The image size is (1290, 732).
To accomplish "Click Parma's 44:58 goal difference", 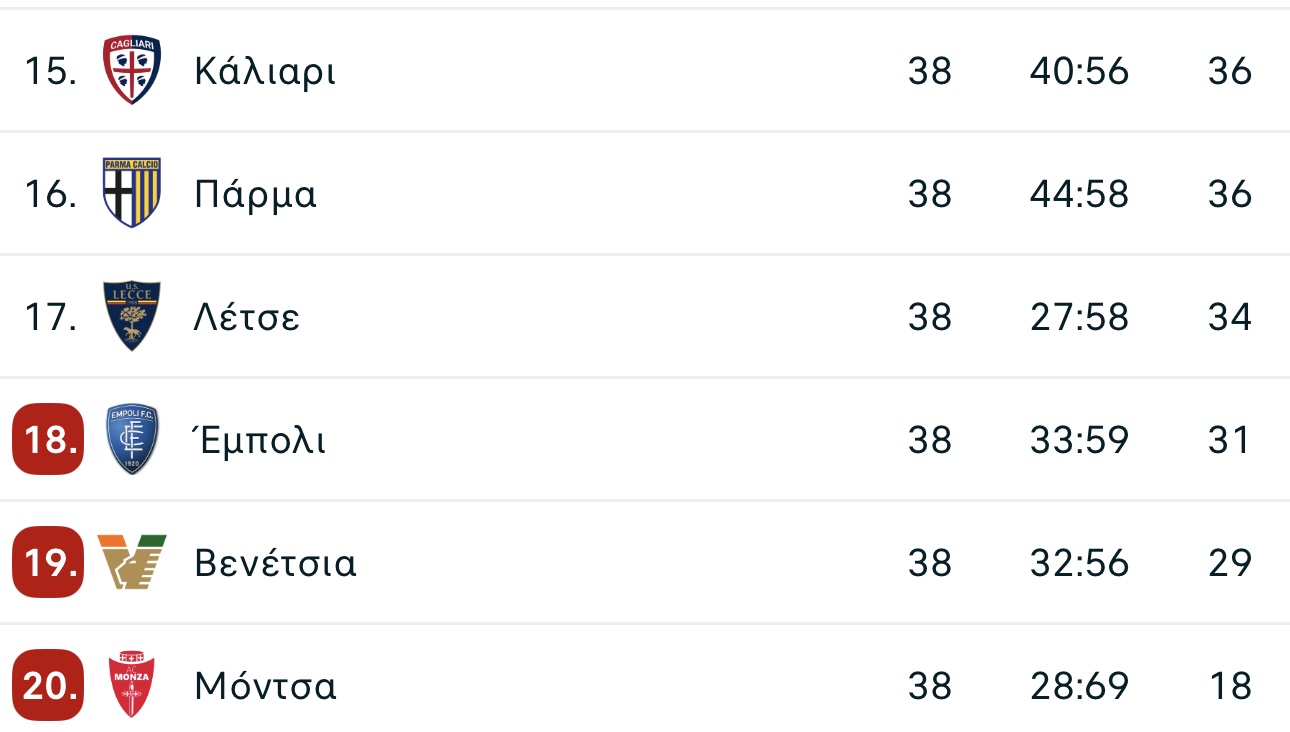I will point(1079,194).
